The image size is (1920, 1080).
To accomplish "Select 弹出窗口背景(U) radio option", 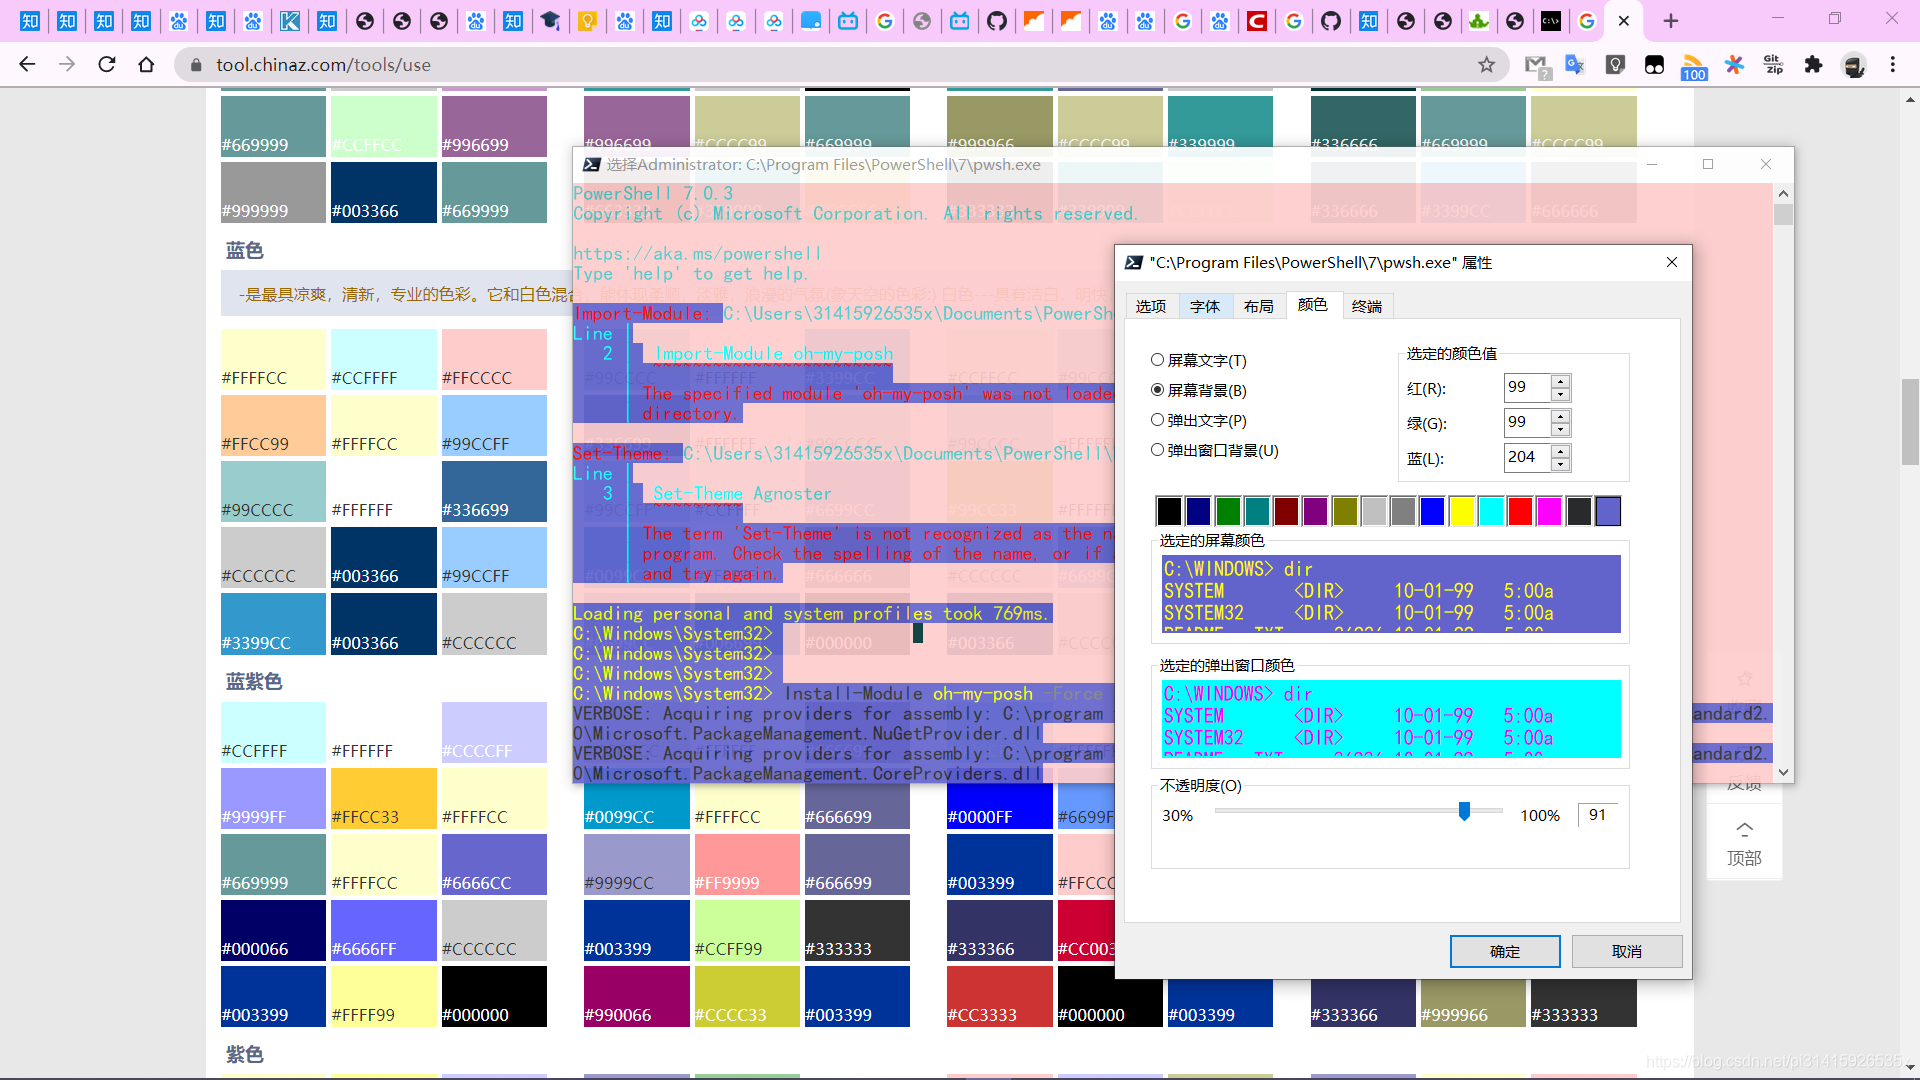I will [1157, 450].
